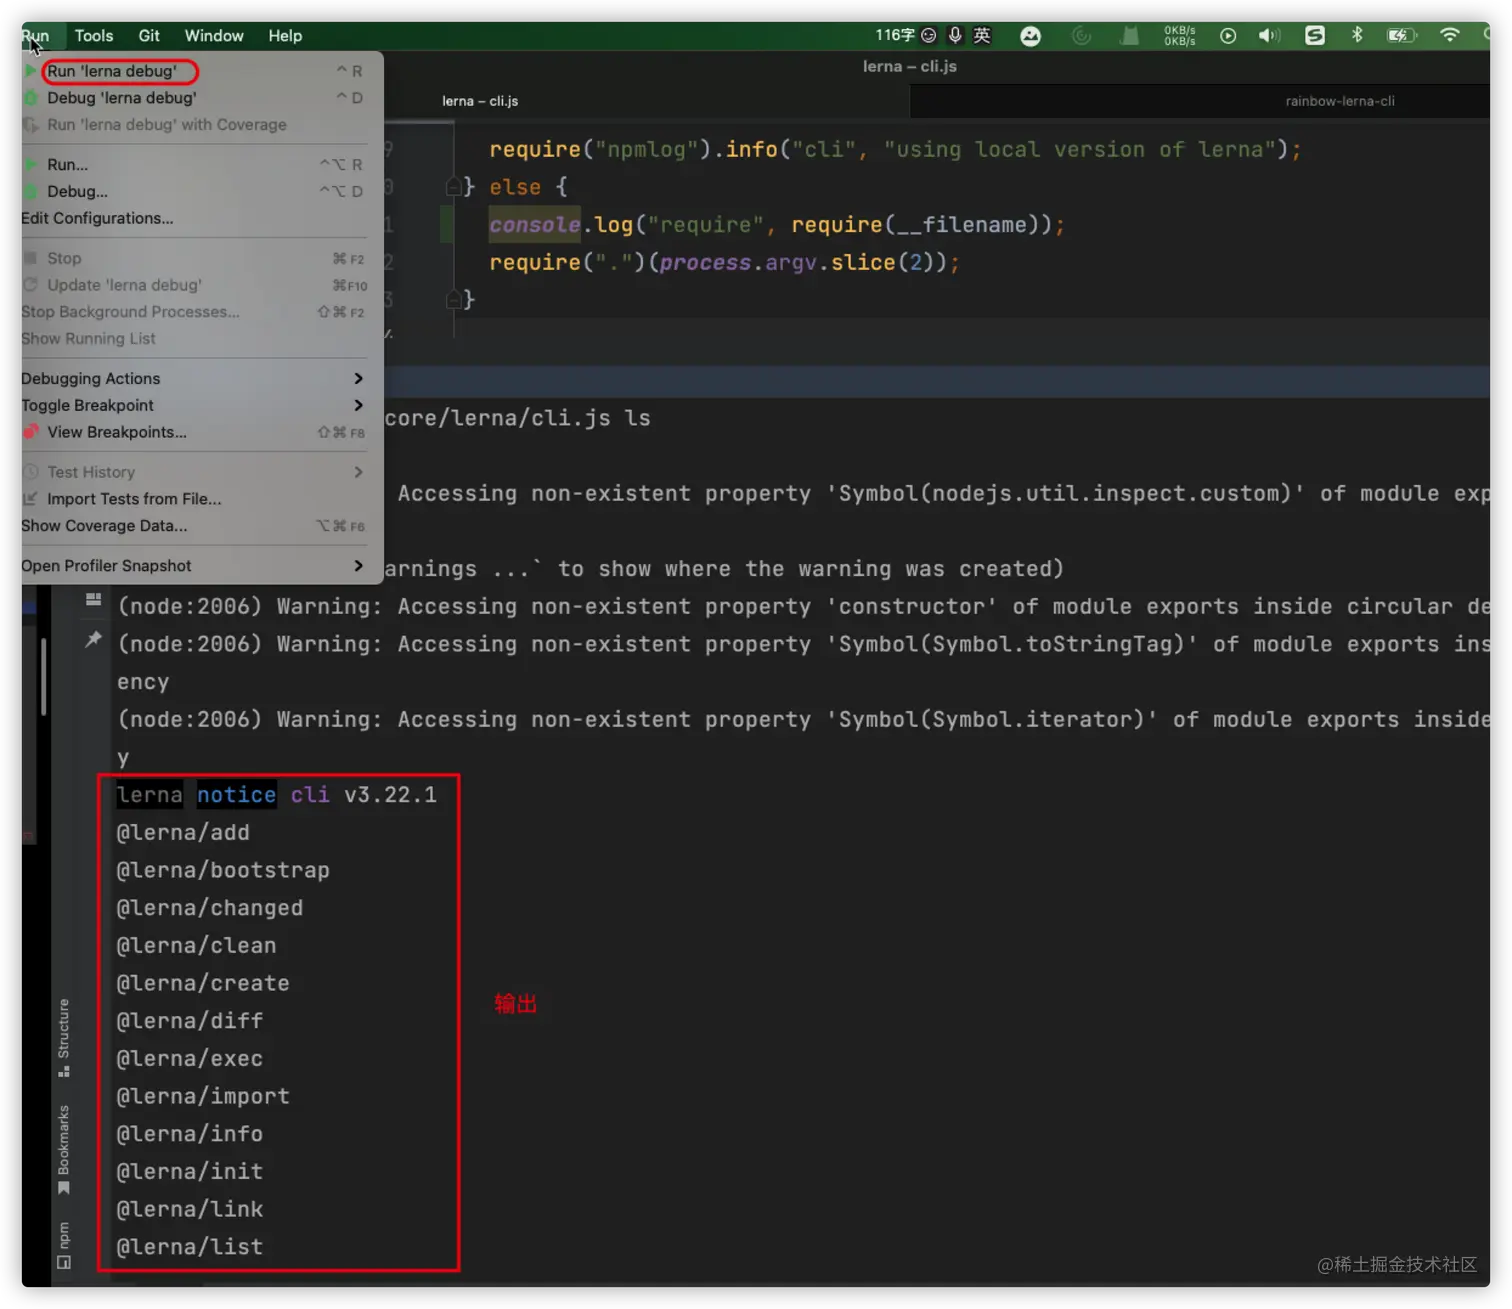Click the network speed indicator in menu bar
The width and height of the screenshot is (1512, 1309).
(x=1180, y=36)
